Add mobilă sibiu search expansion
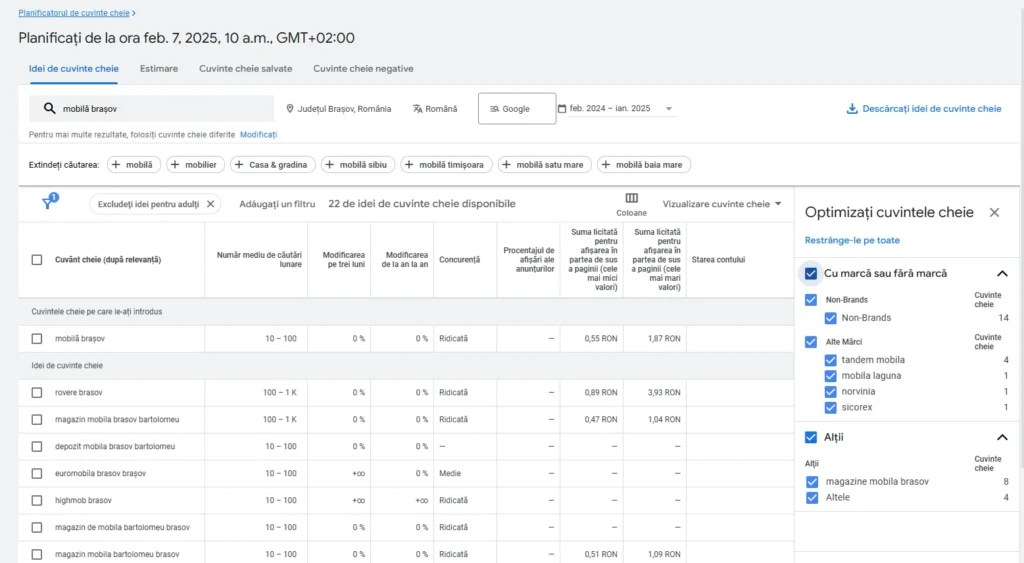 357,165
